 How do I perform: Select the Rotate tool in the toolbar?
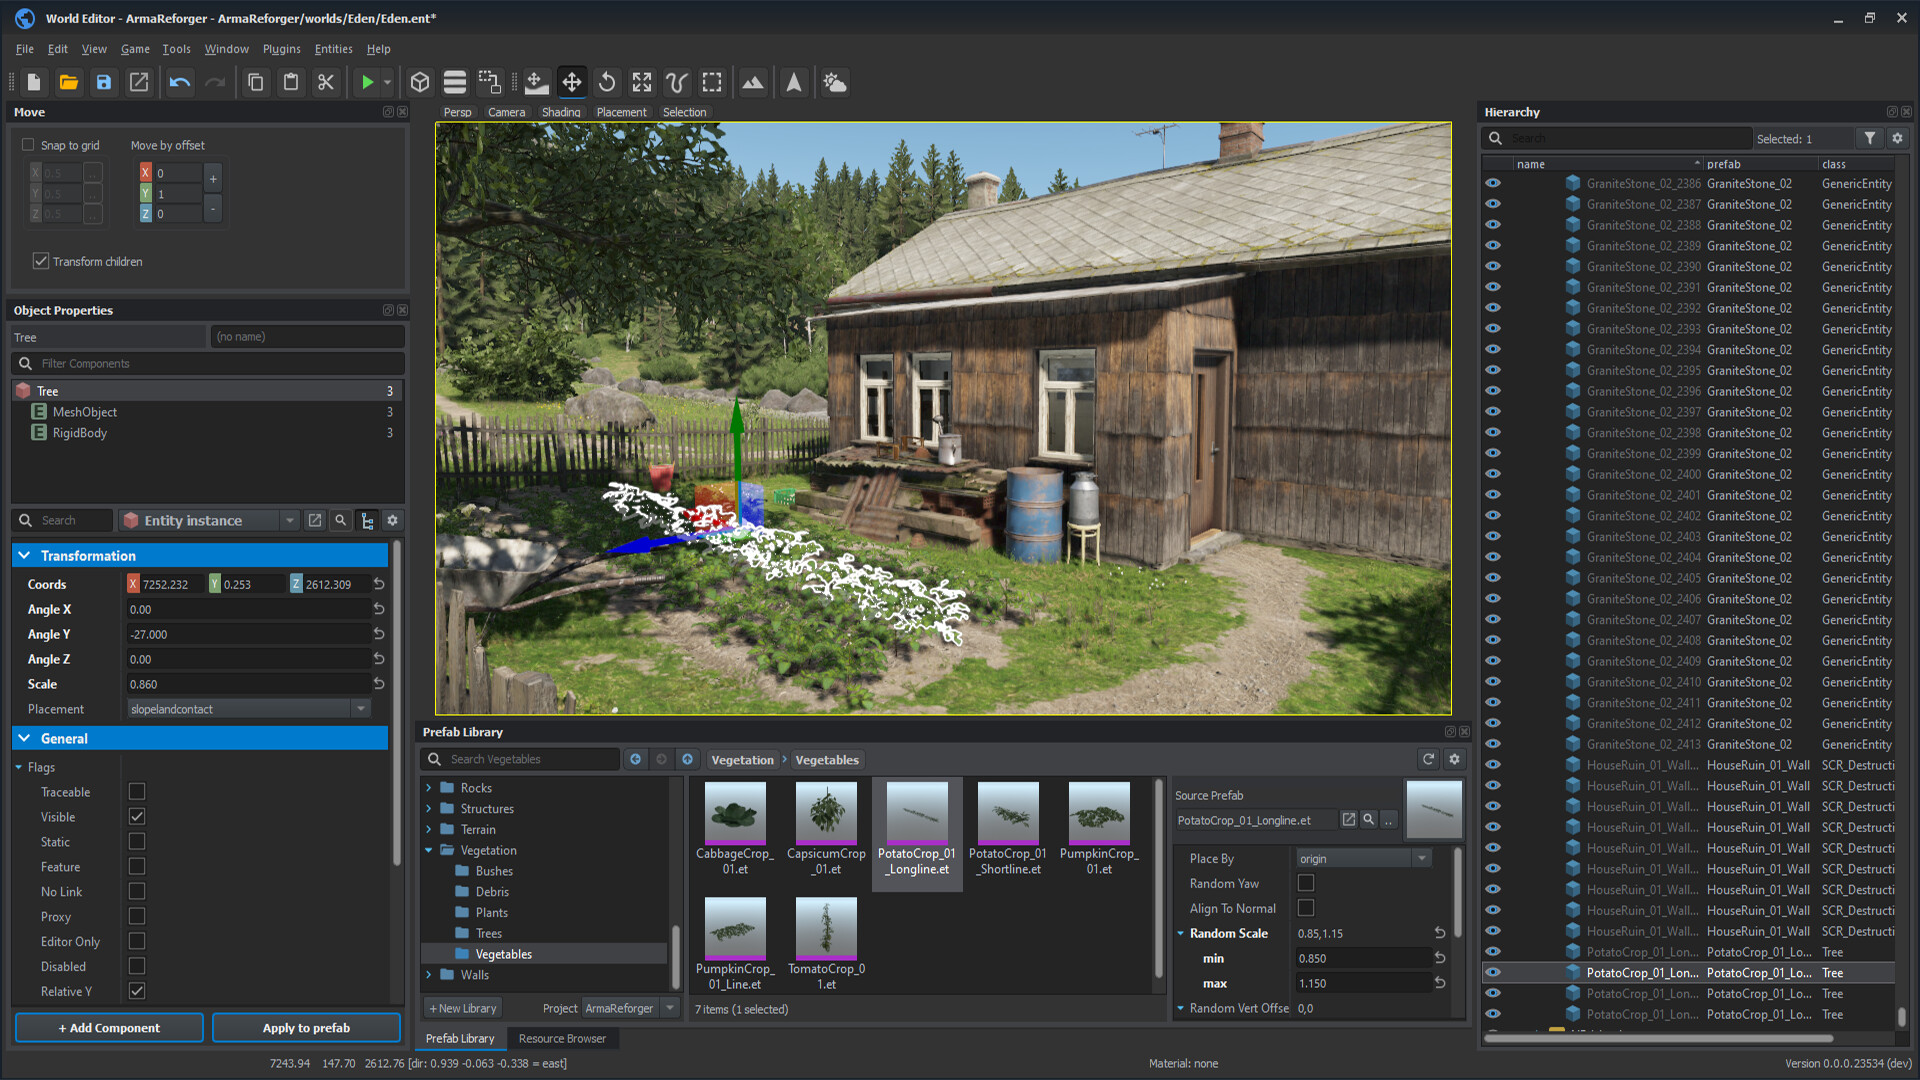(x=607, y=82)
